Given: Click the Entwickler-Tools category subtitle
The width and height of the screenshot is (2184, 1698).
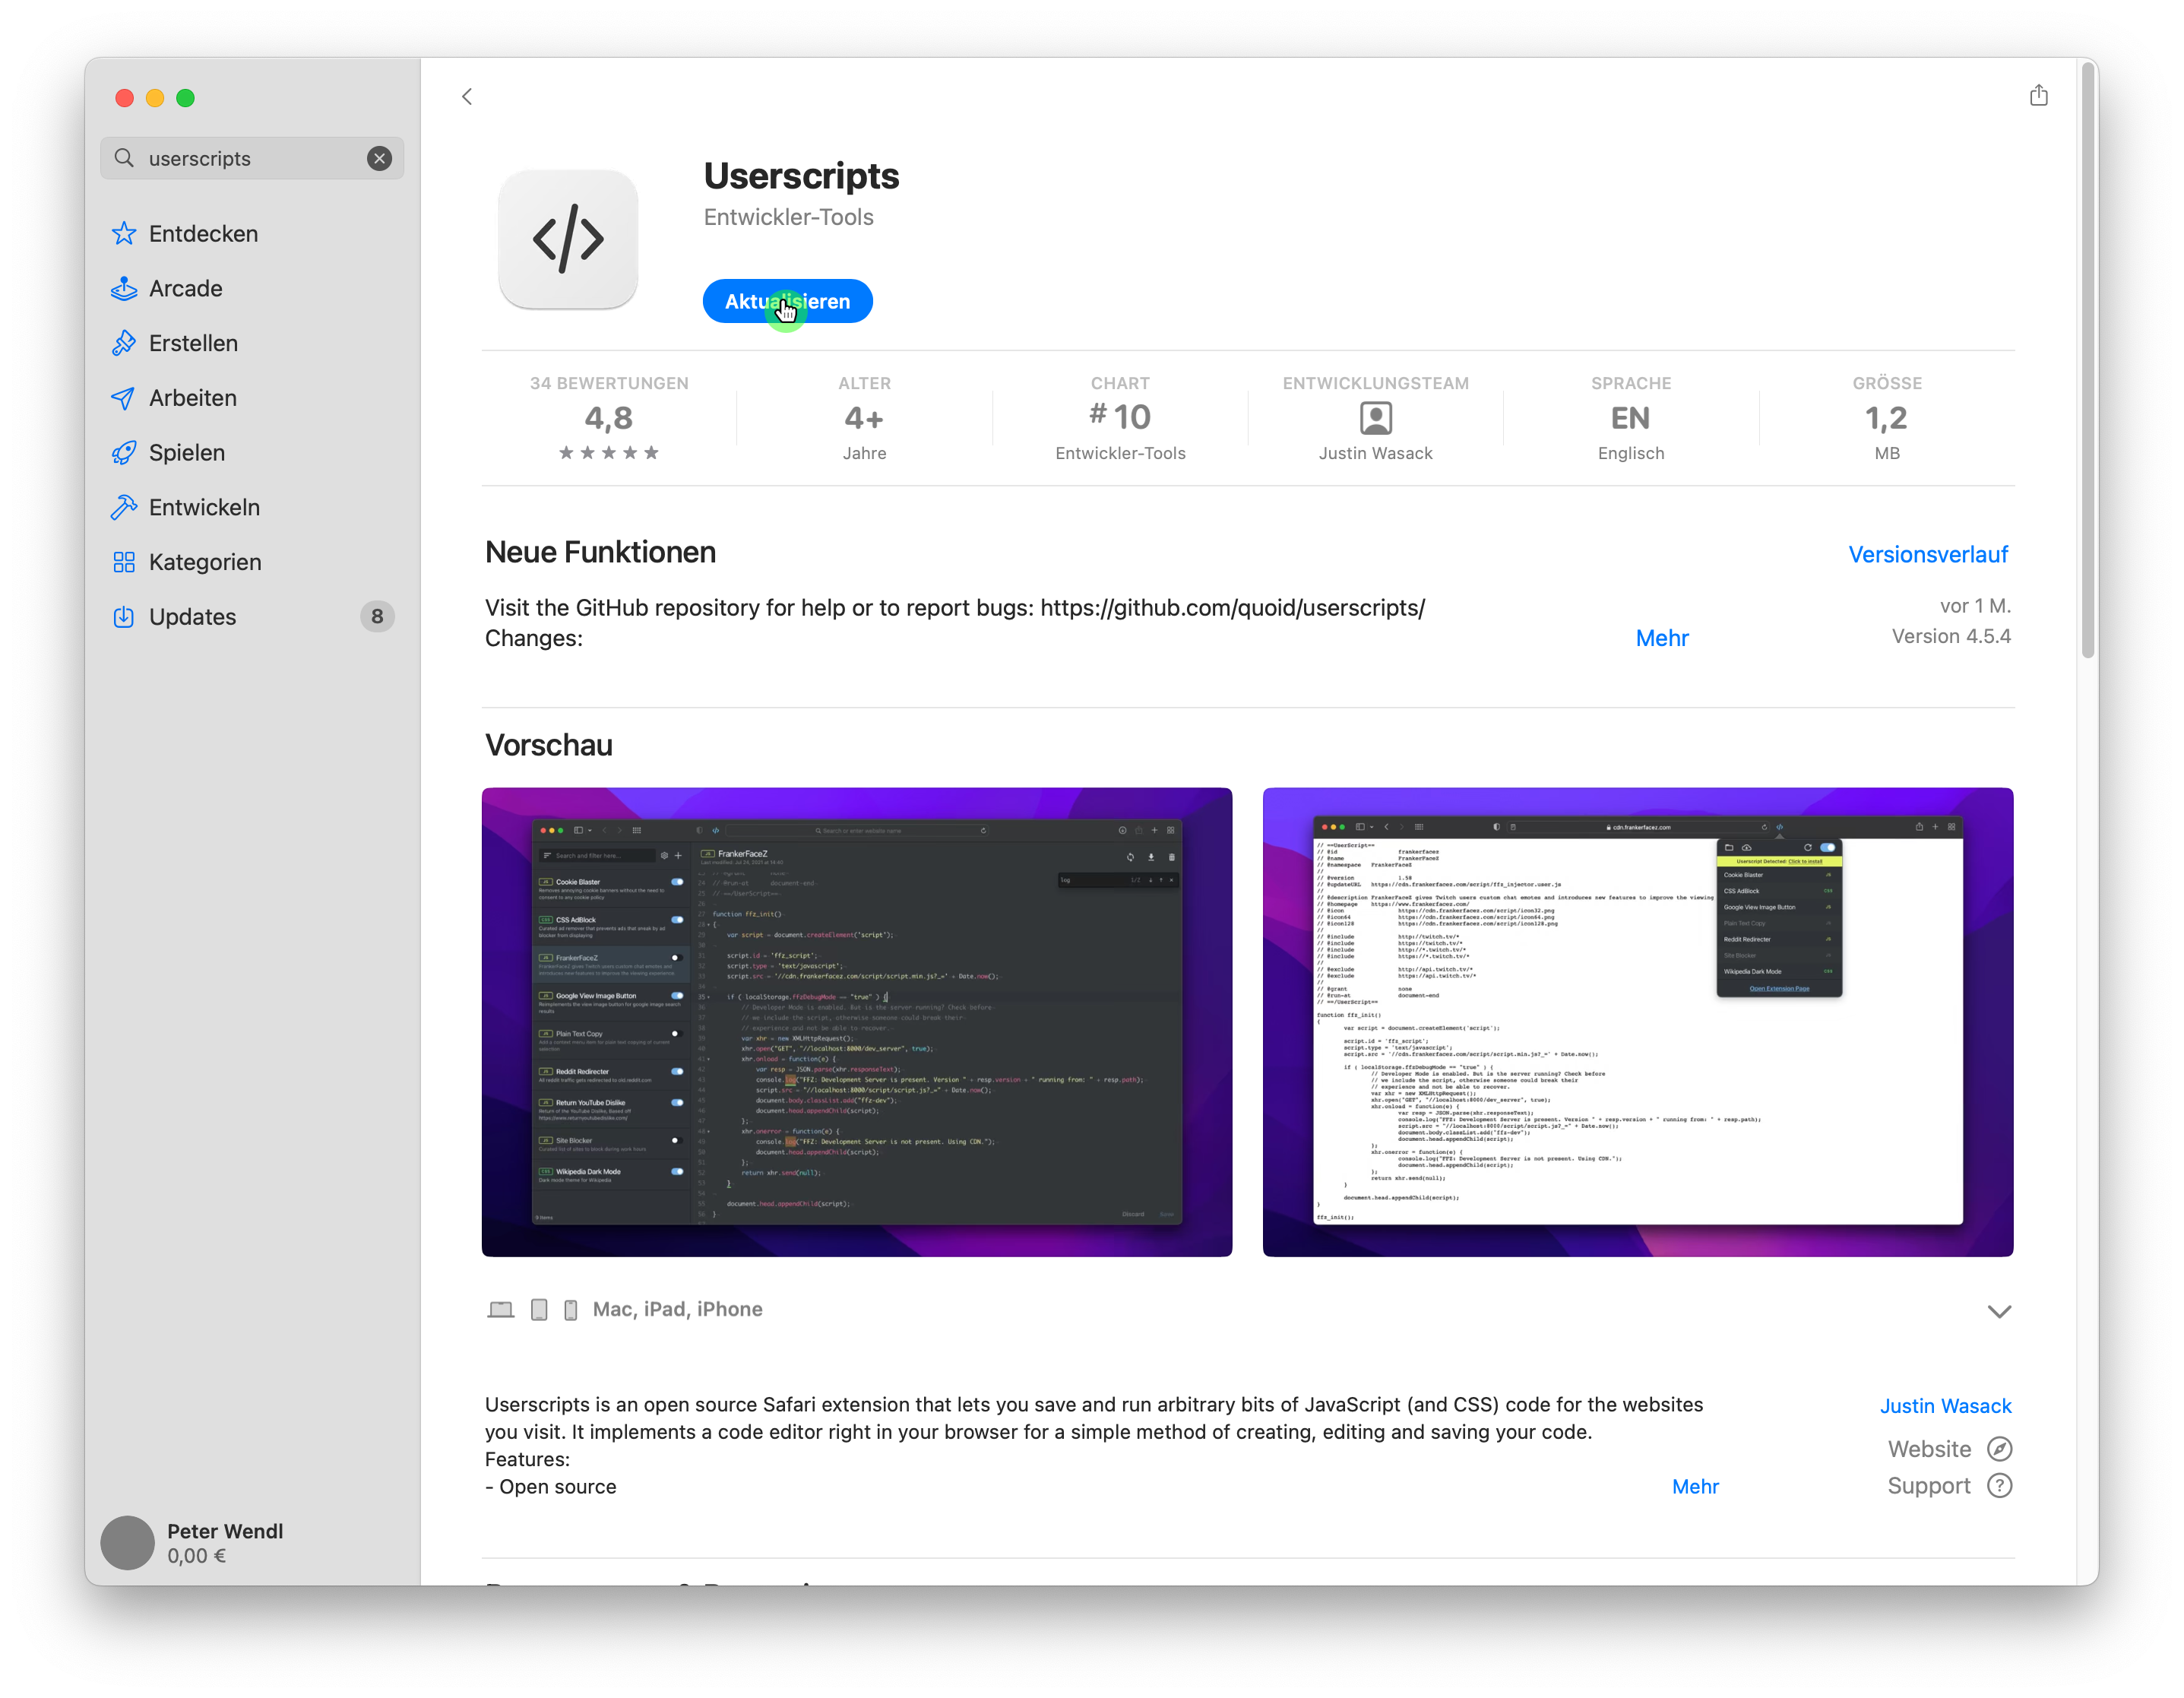Looking at the screenshot, I should 788,217.
